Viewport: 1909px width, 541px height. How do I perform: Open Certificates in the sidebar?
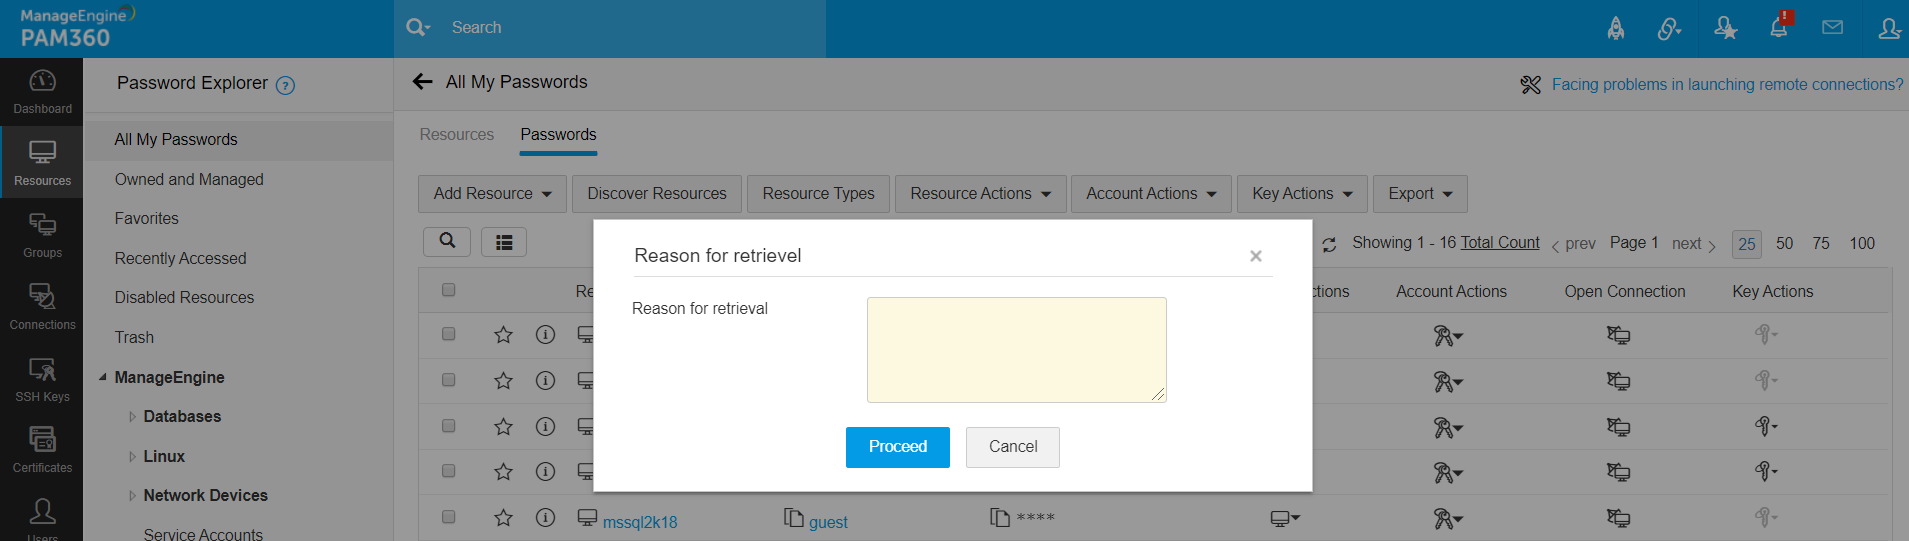42,450
